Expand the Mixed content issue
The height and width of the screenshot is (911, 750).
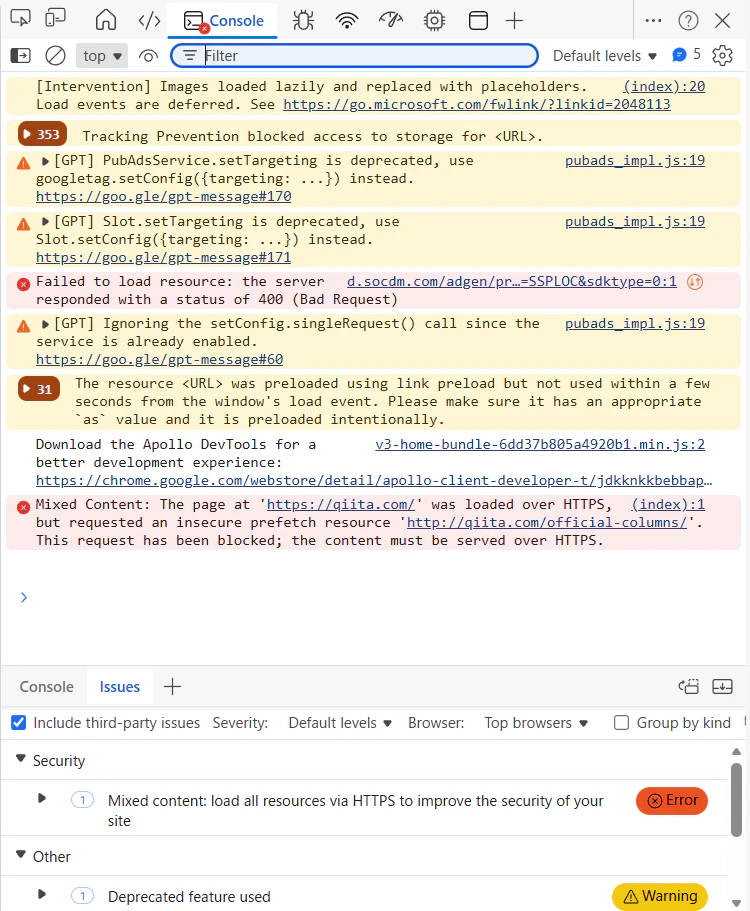pyautogui.click(x=42, y=799)
